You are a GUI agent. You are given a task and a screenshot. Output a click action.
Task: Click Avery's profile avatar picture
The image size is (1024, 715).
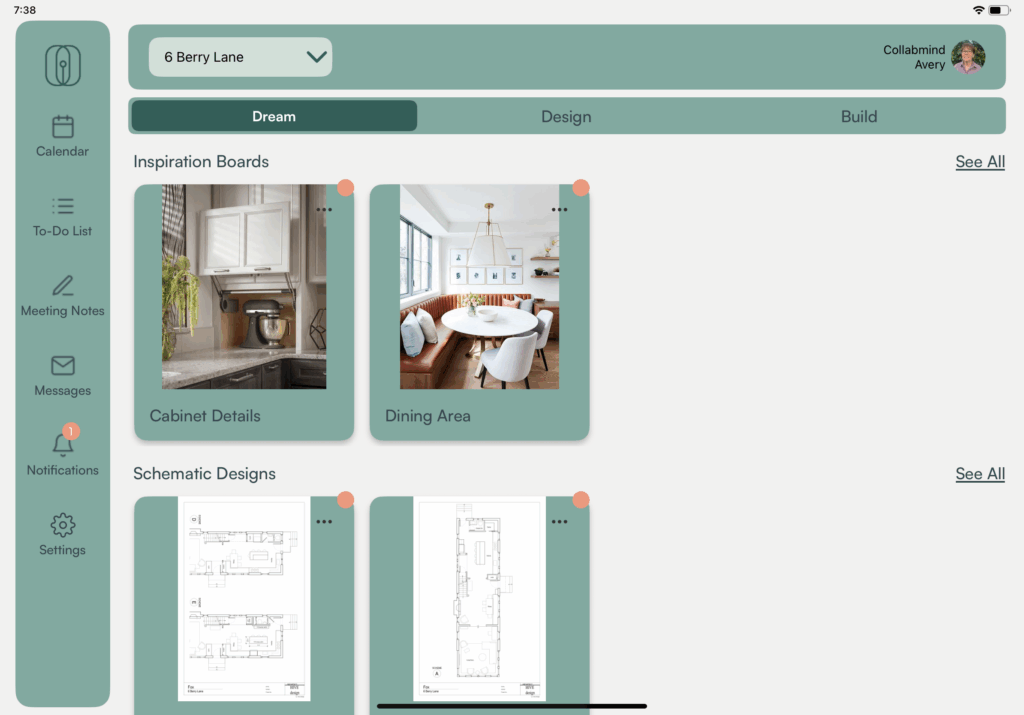point(967,57)
